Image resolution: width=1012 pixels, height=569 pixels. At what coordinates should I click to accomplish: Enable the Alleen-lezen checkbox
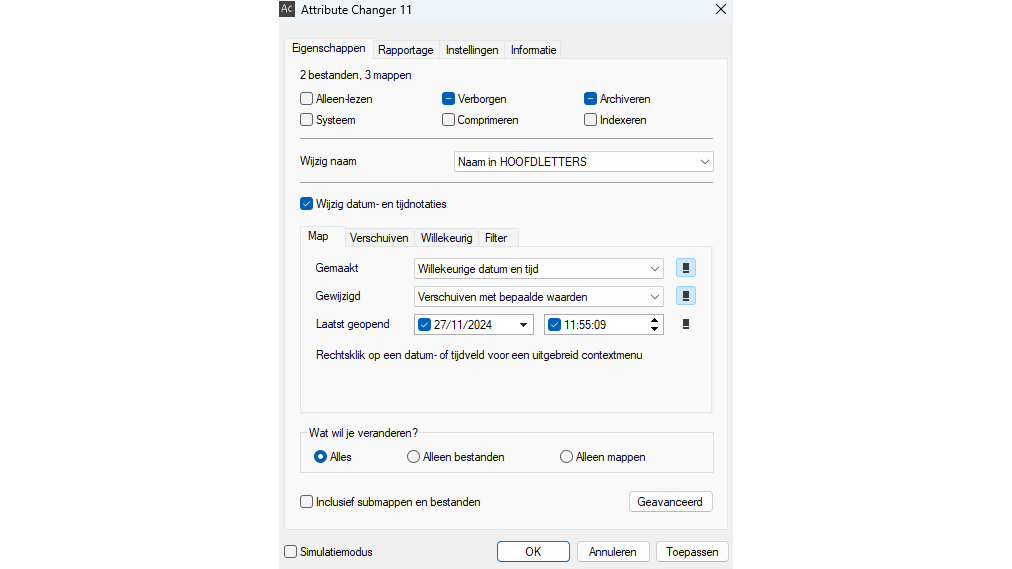tap(307, 99)
